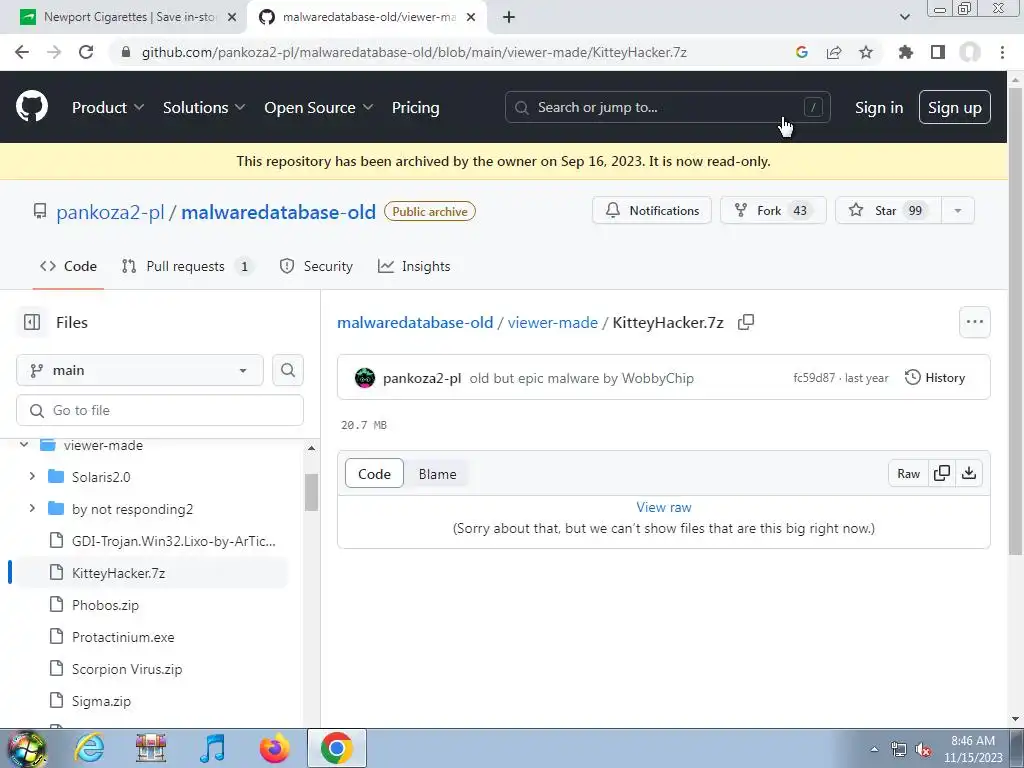Click the Go to file input
This screenshot has width=1024, height=768.
pos(160,410)
